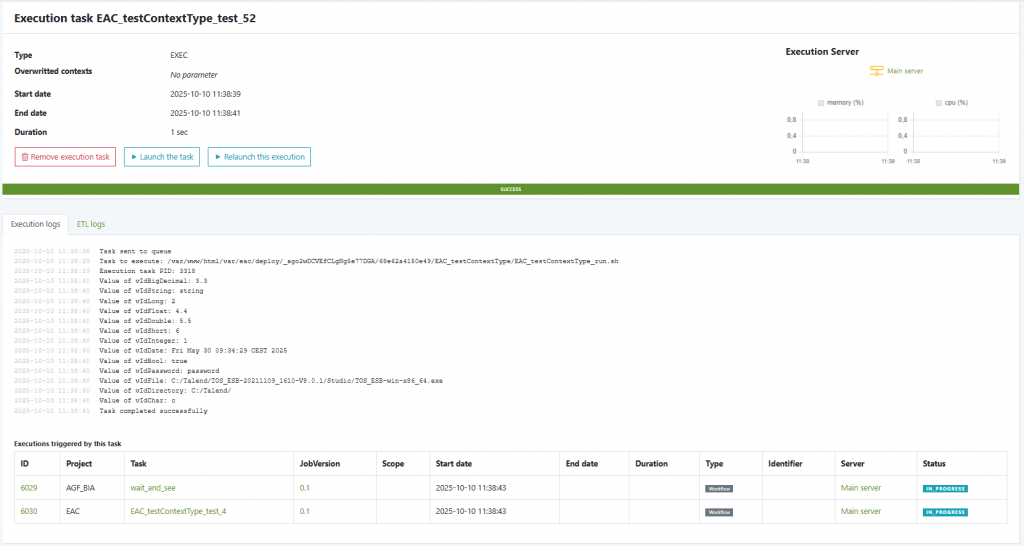Image resolution: width=1024 pixels, height=546 pixels.
Task: Click IN_PROGRESS status badge for wait_and_see
Action: [945, 489]
